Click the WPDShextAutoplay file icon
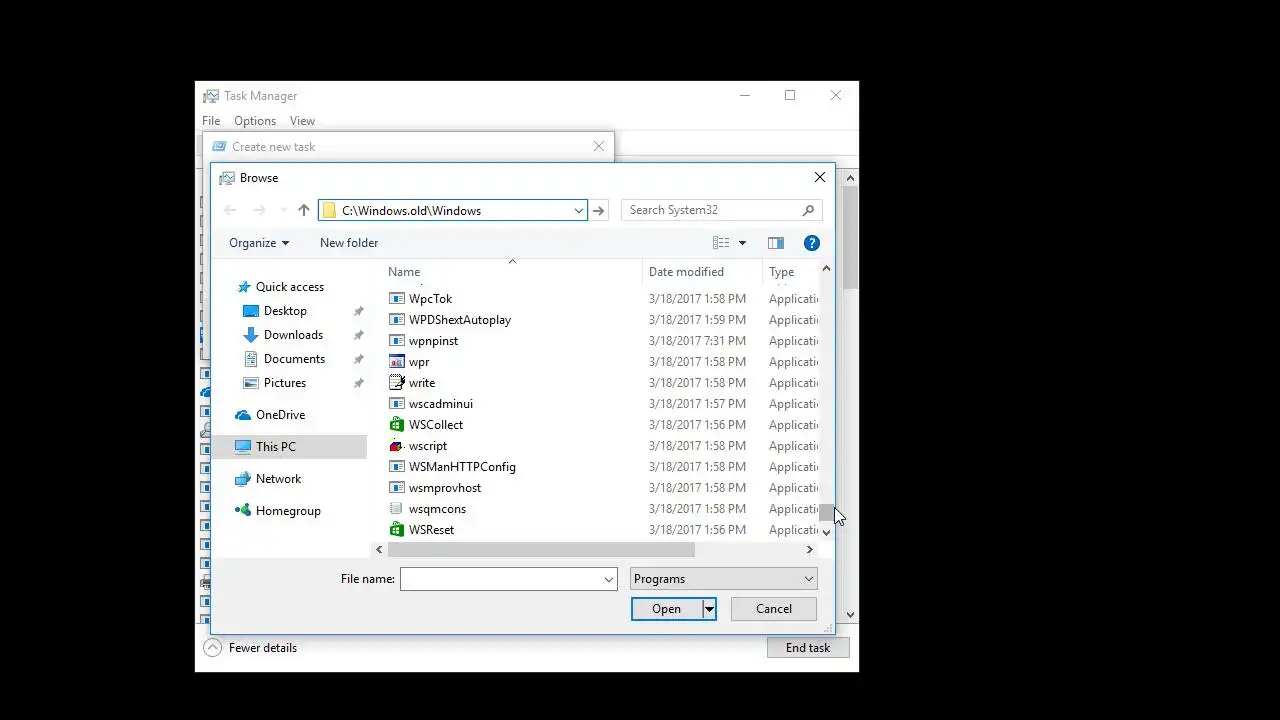The width and height of the screenshot is (1280, 720). tap(397, 320)
